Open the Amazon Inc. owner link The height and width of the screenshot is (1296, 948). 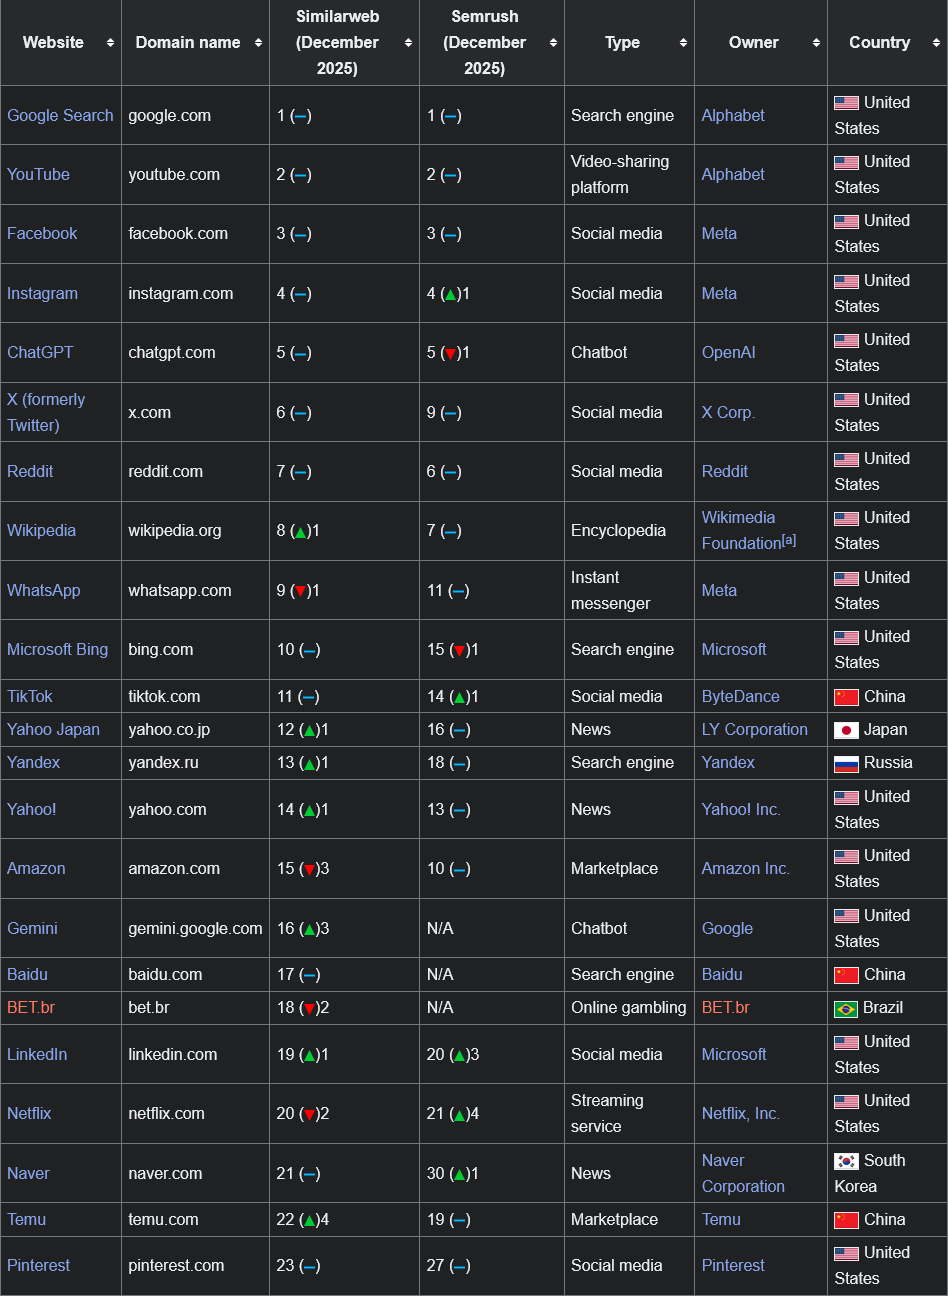pos(746,868)
